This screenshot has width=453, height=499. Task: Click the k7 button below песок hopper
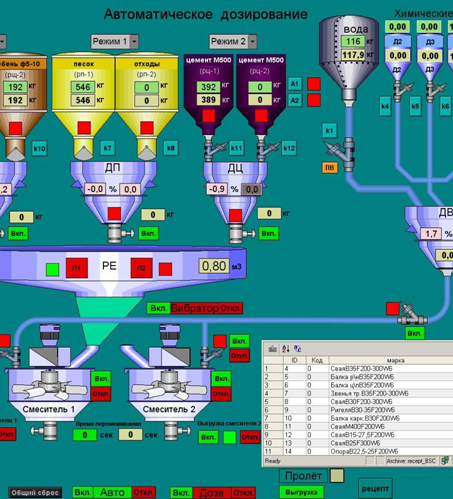pyautogui.click(x=108, y=148)
